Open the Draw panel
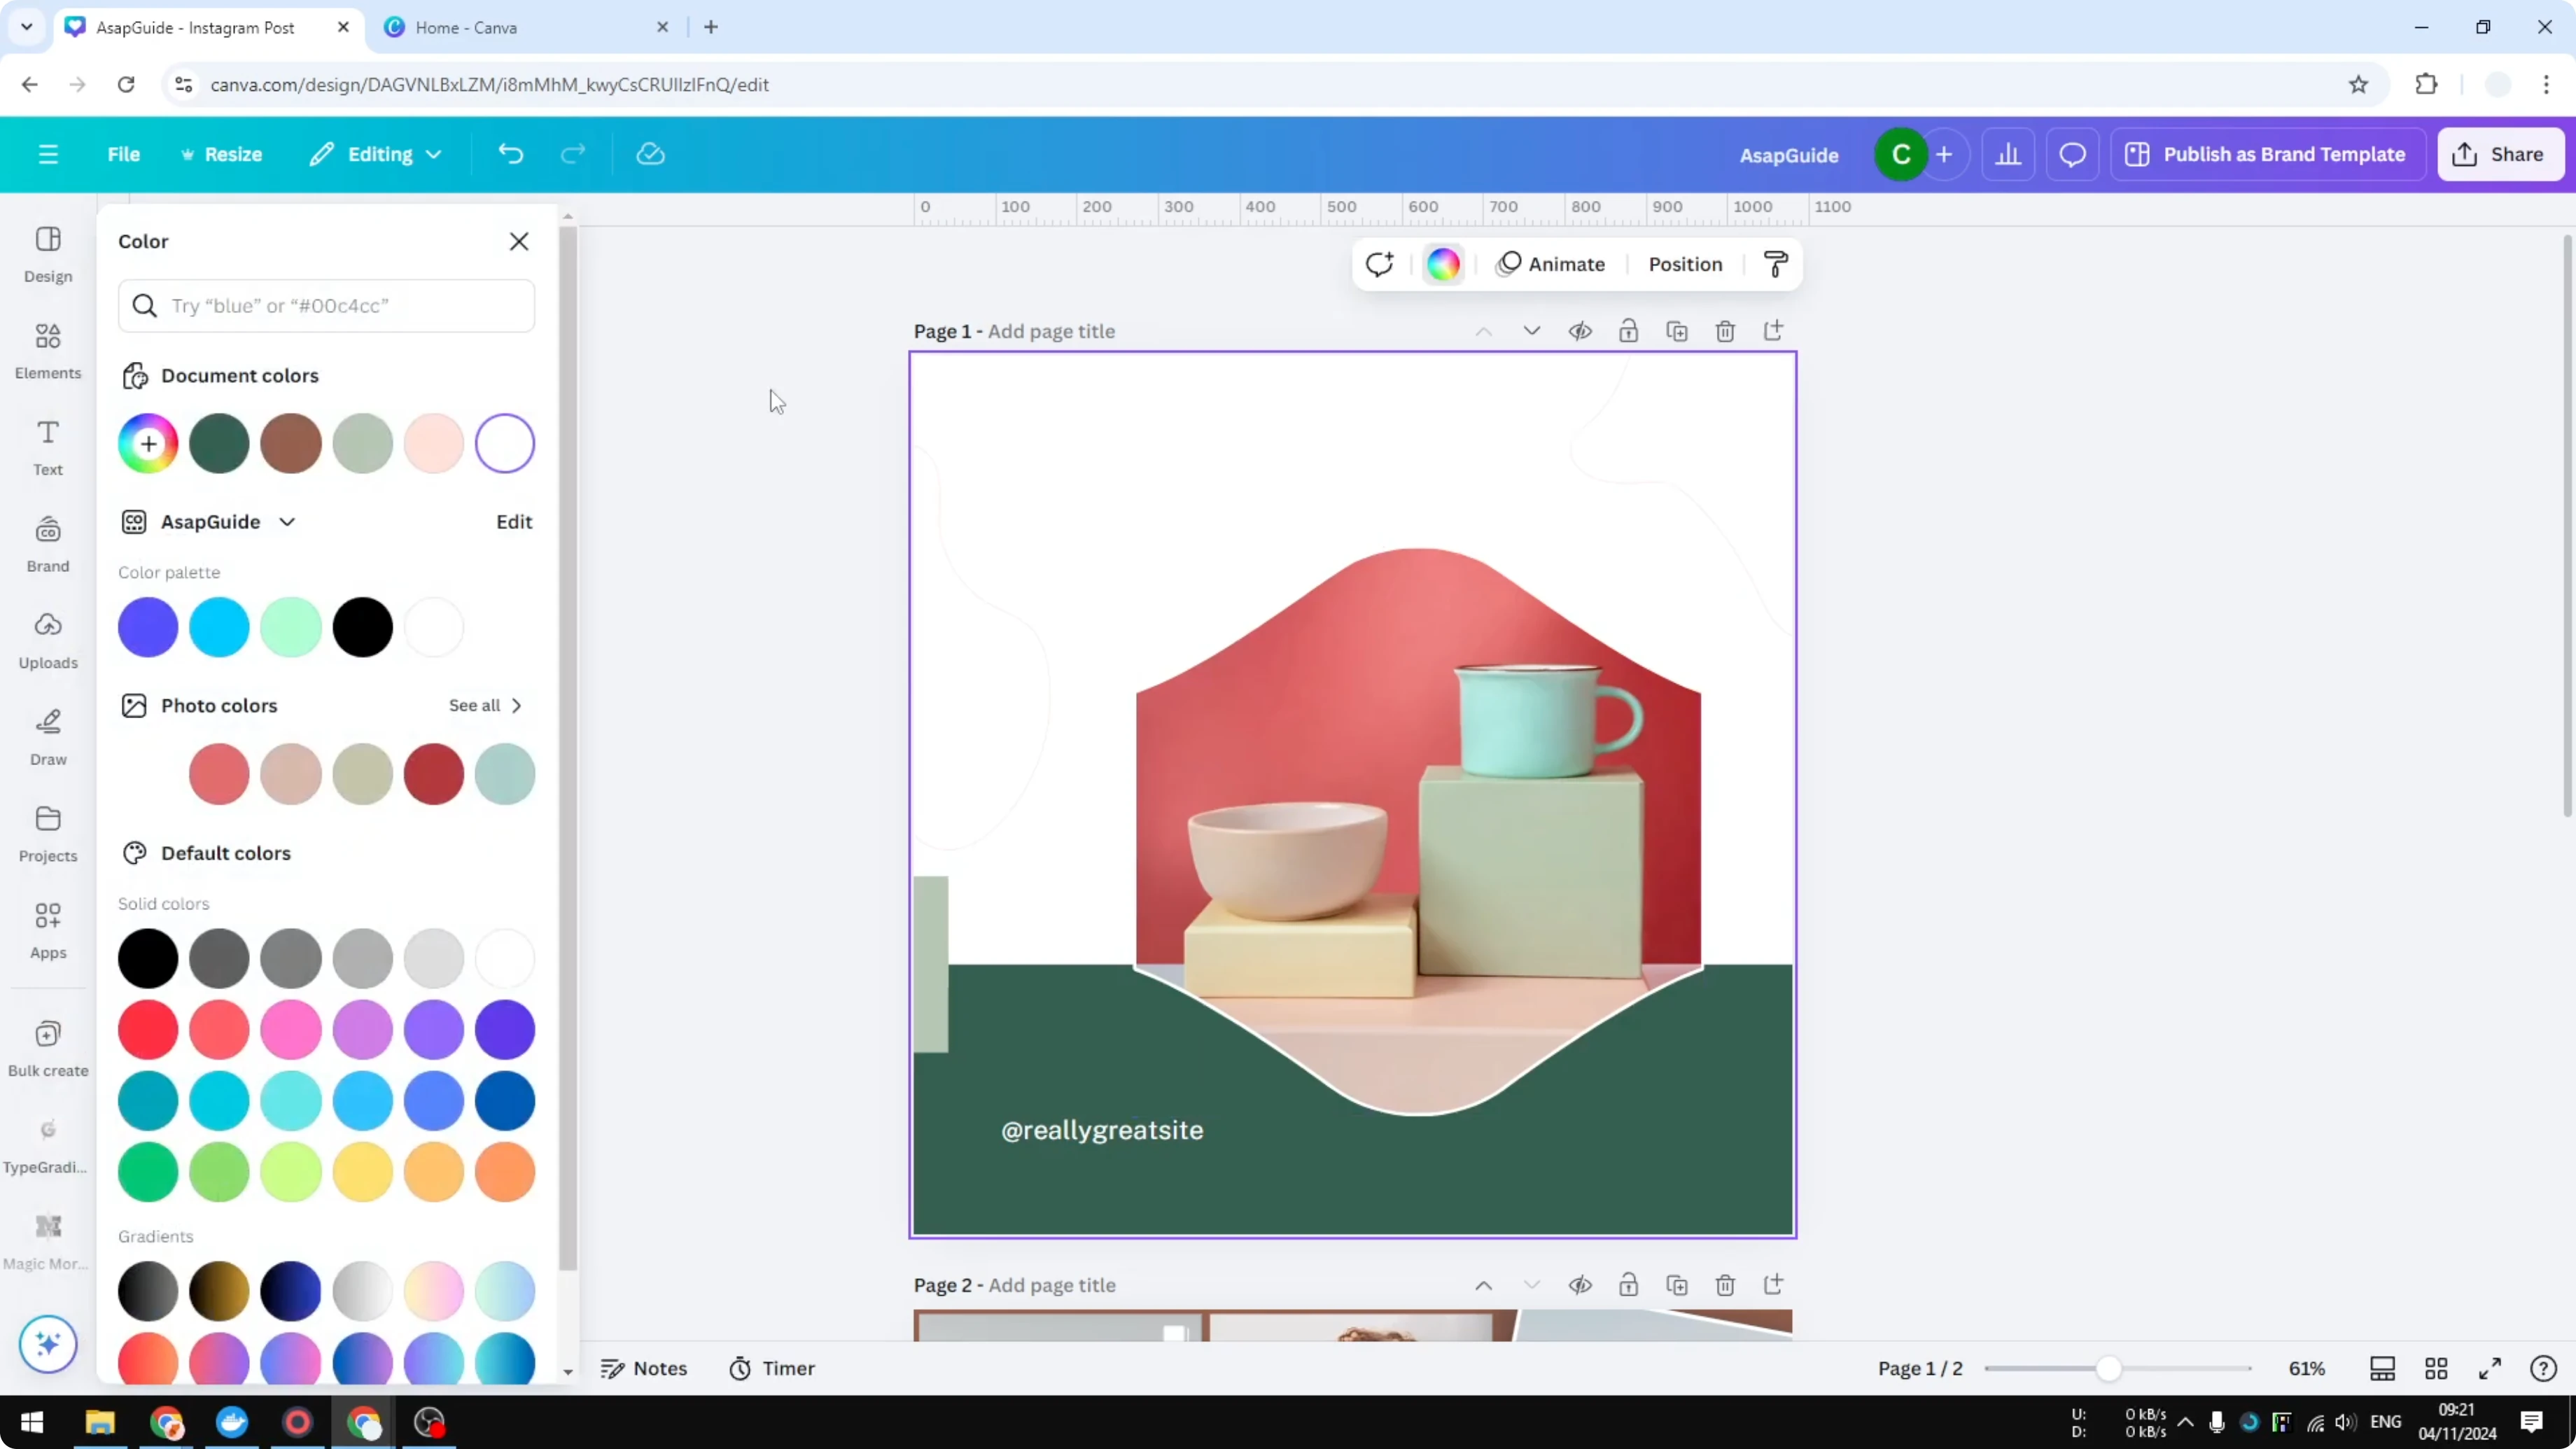Screen dimensions: 2576x1449 coord(47,737)
